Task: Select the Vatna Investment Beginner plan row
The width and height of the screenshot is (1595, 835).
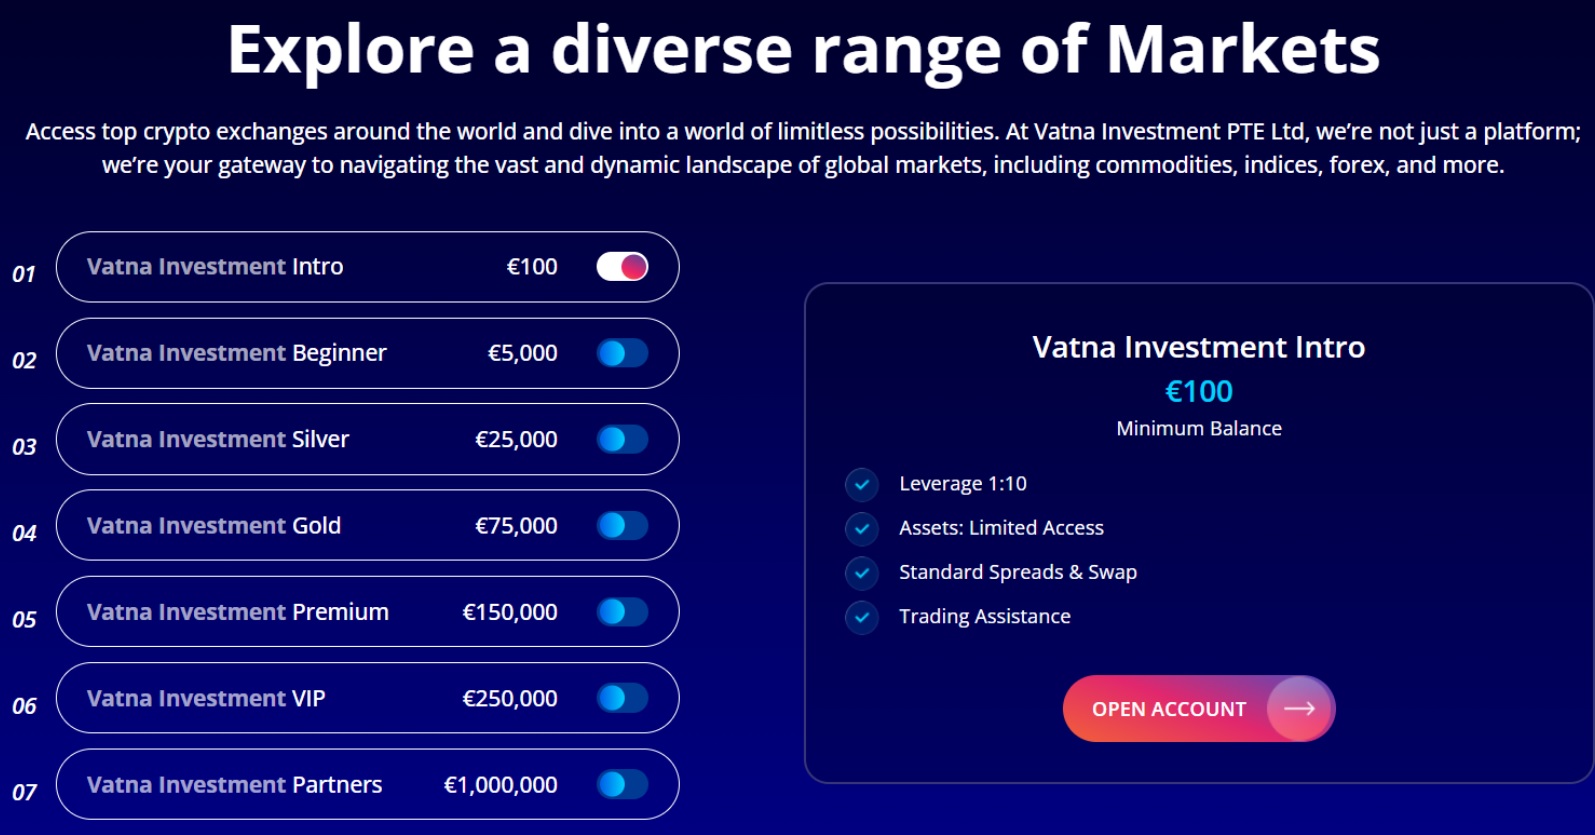Action: 367,353
